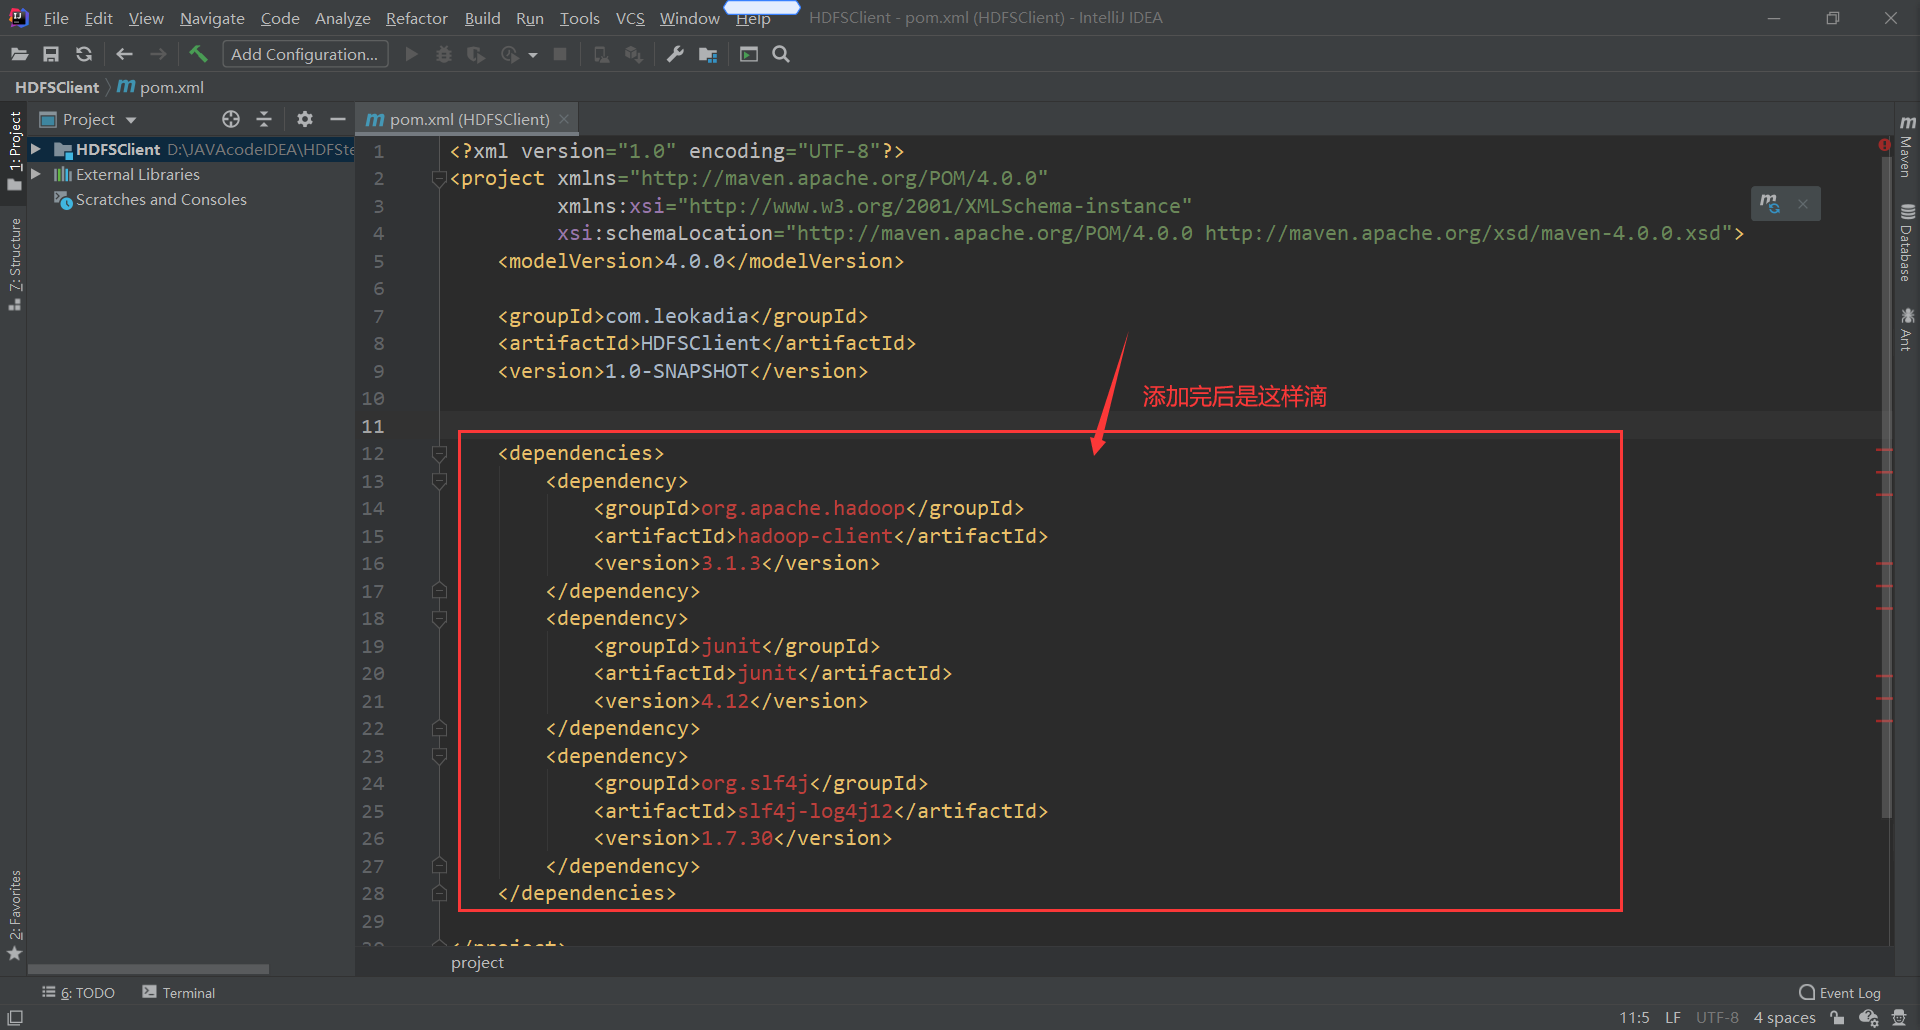
Task: Click the Project panel horizontal scrollbar
Action: click(x=148, y=968)
